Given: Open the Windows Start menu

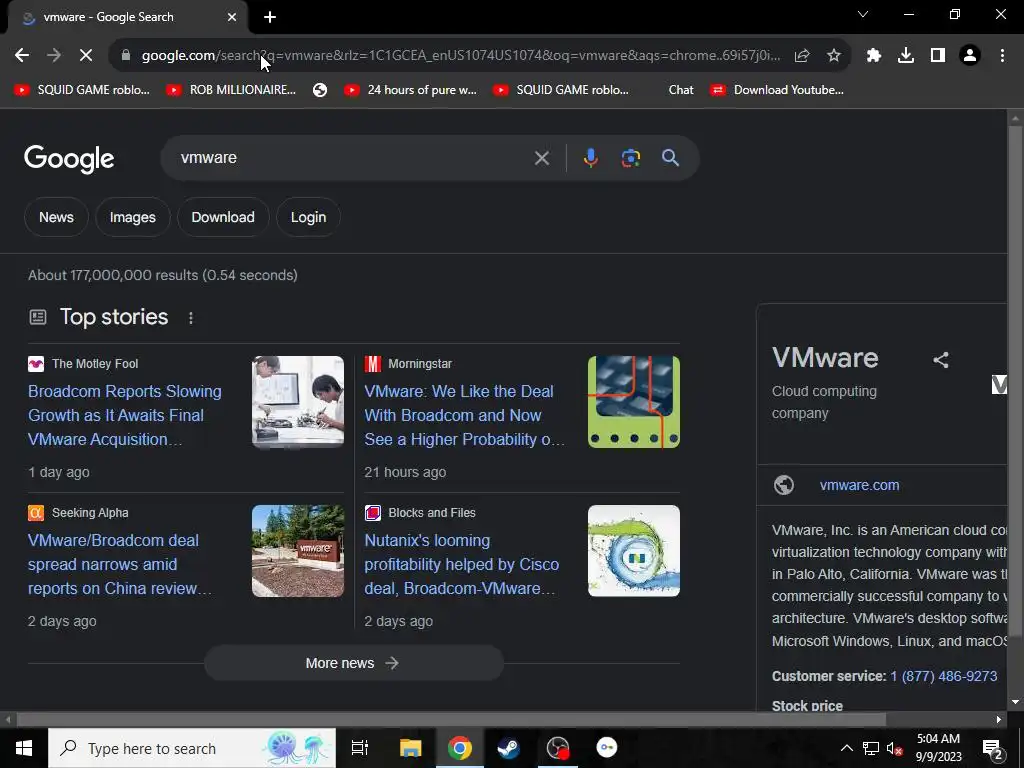Looking at the screenshot, I should pos(24,748).
